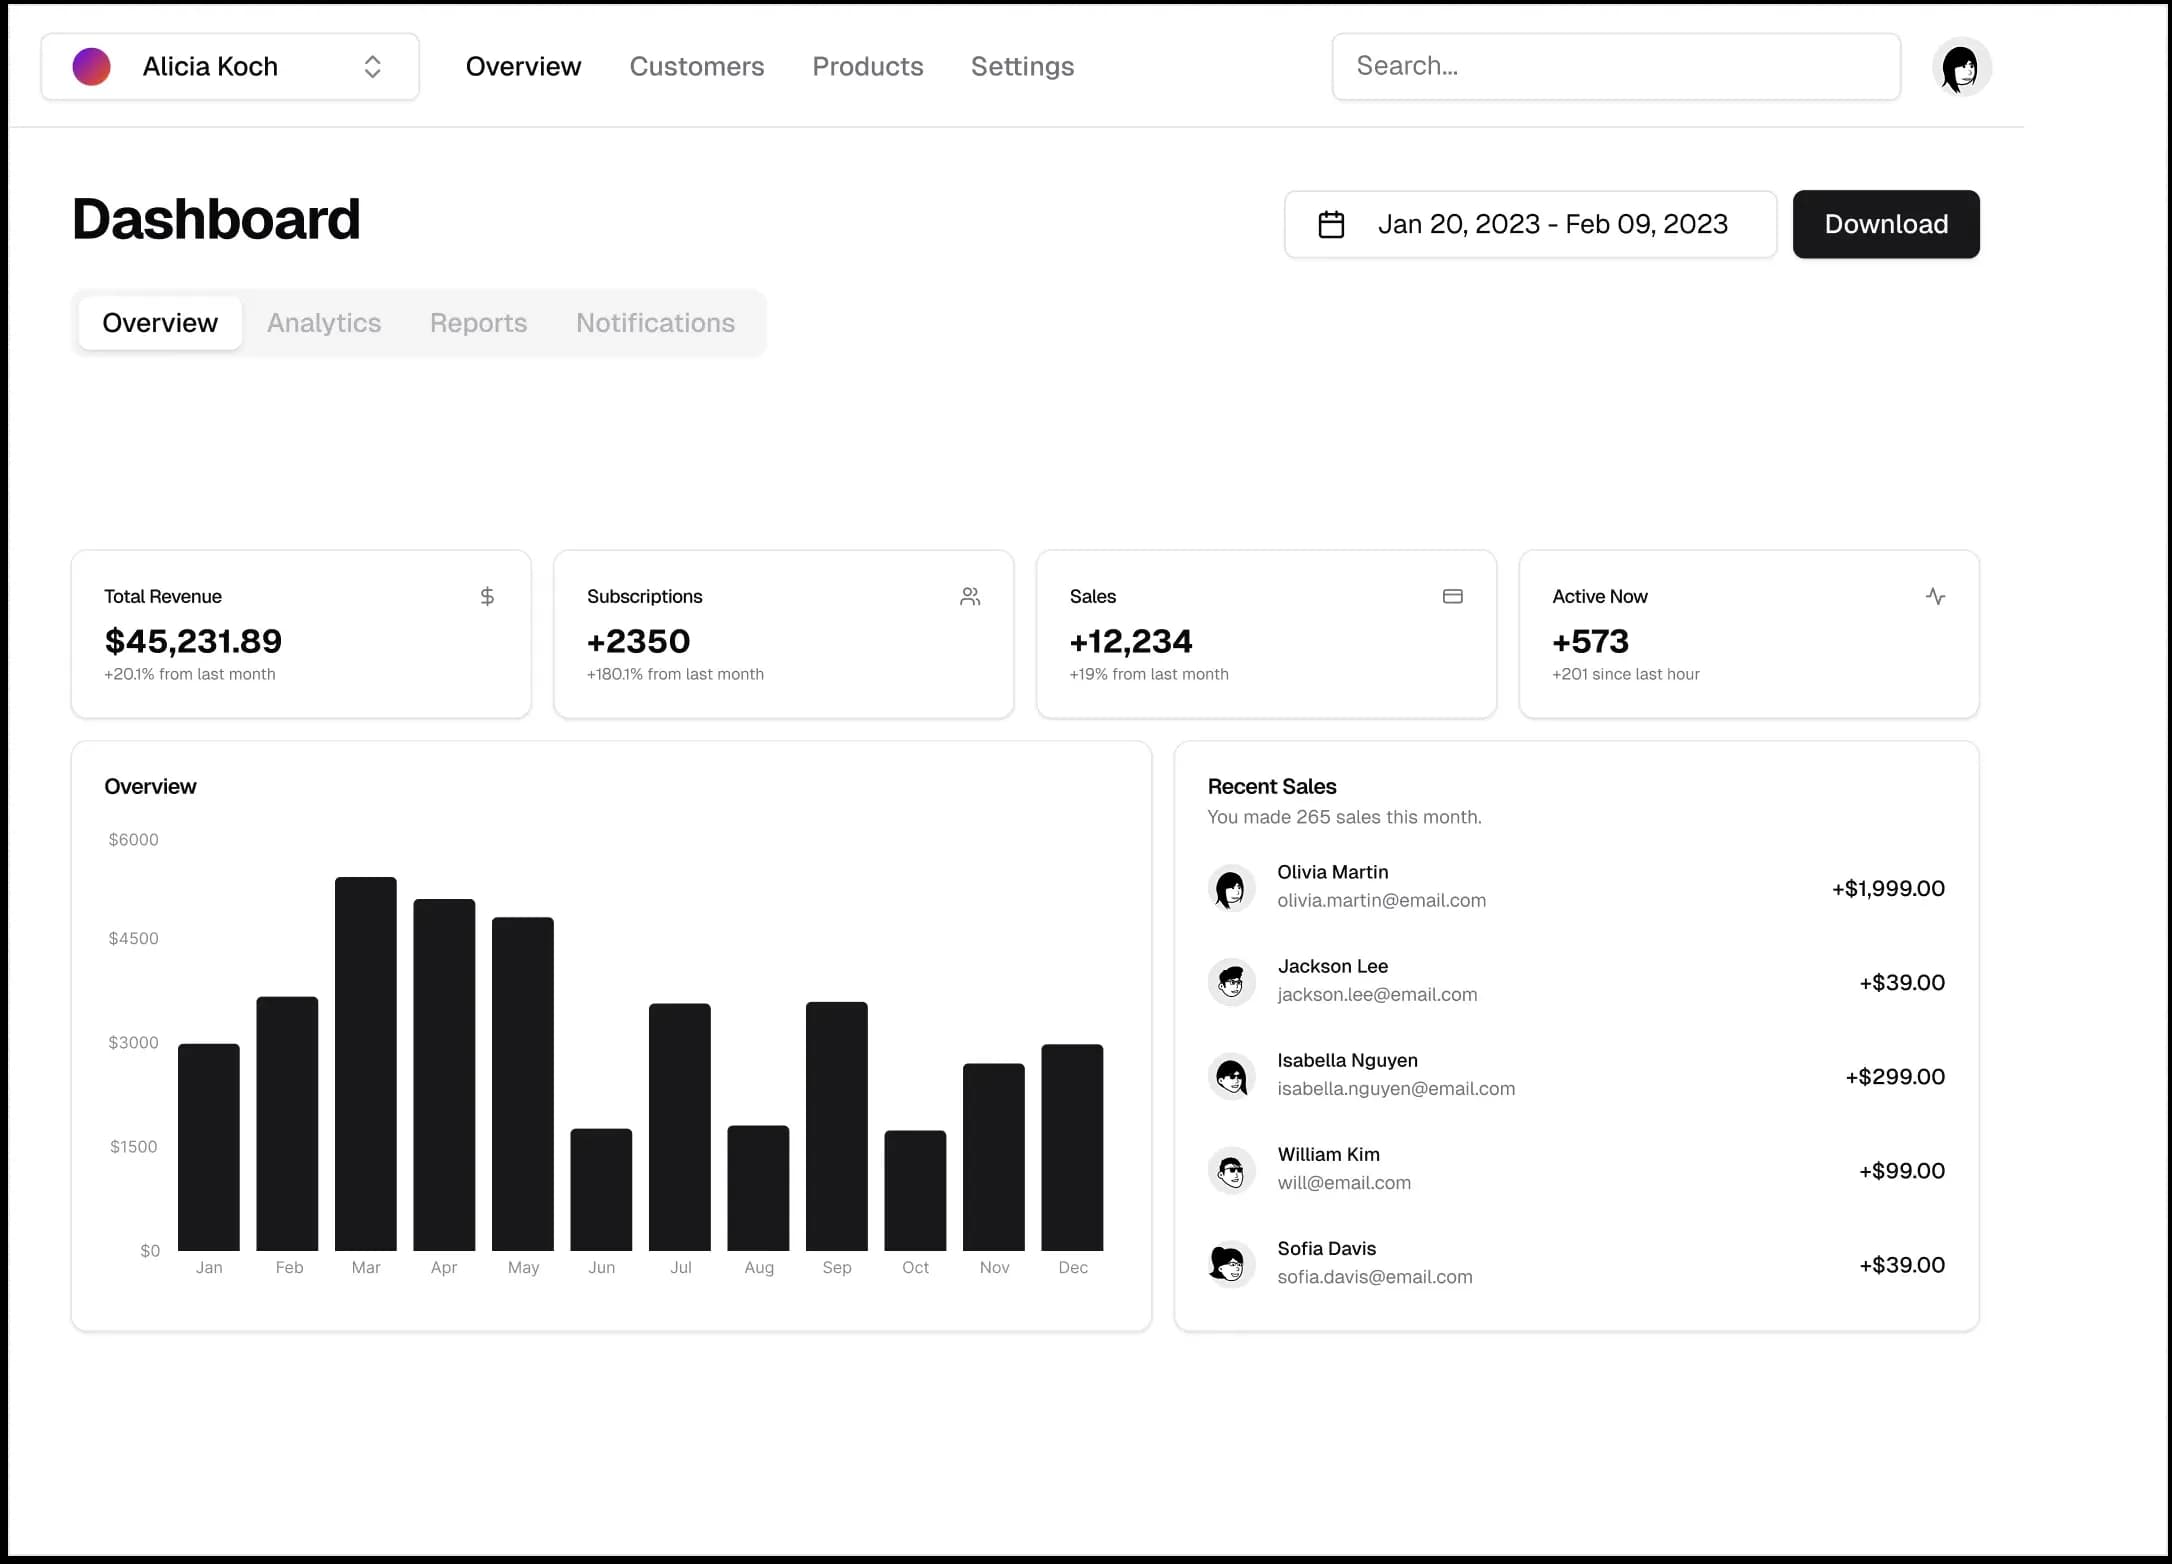Viewport: 2172px width, 1564px height.
Task: Click the +$1,999.00 sale amount
Action: tap(1888, 888)
